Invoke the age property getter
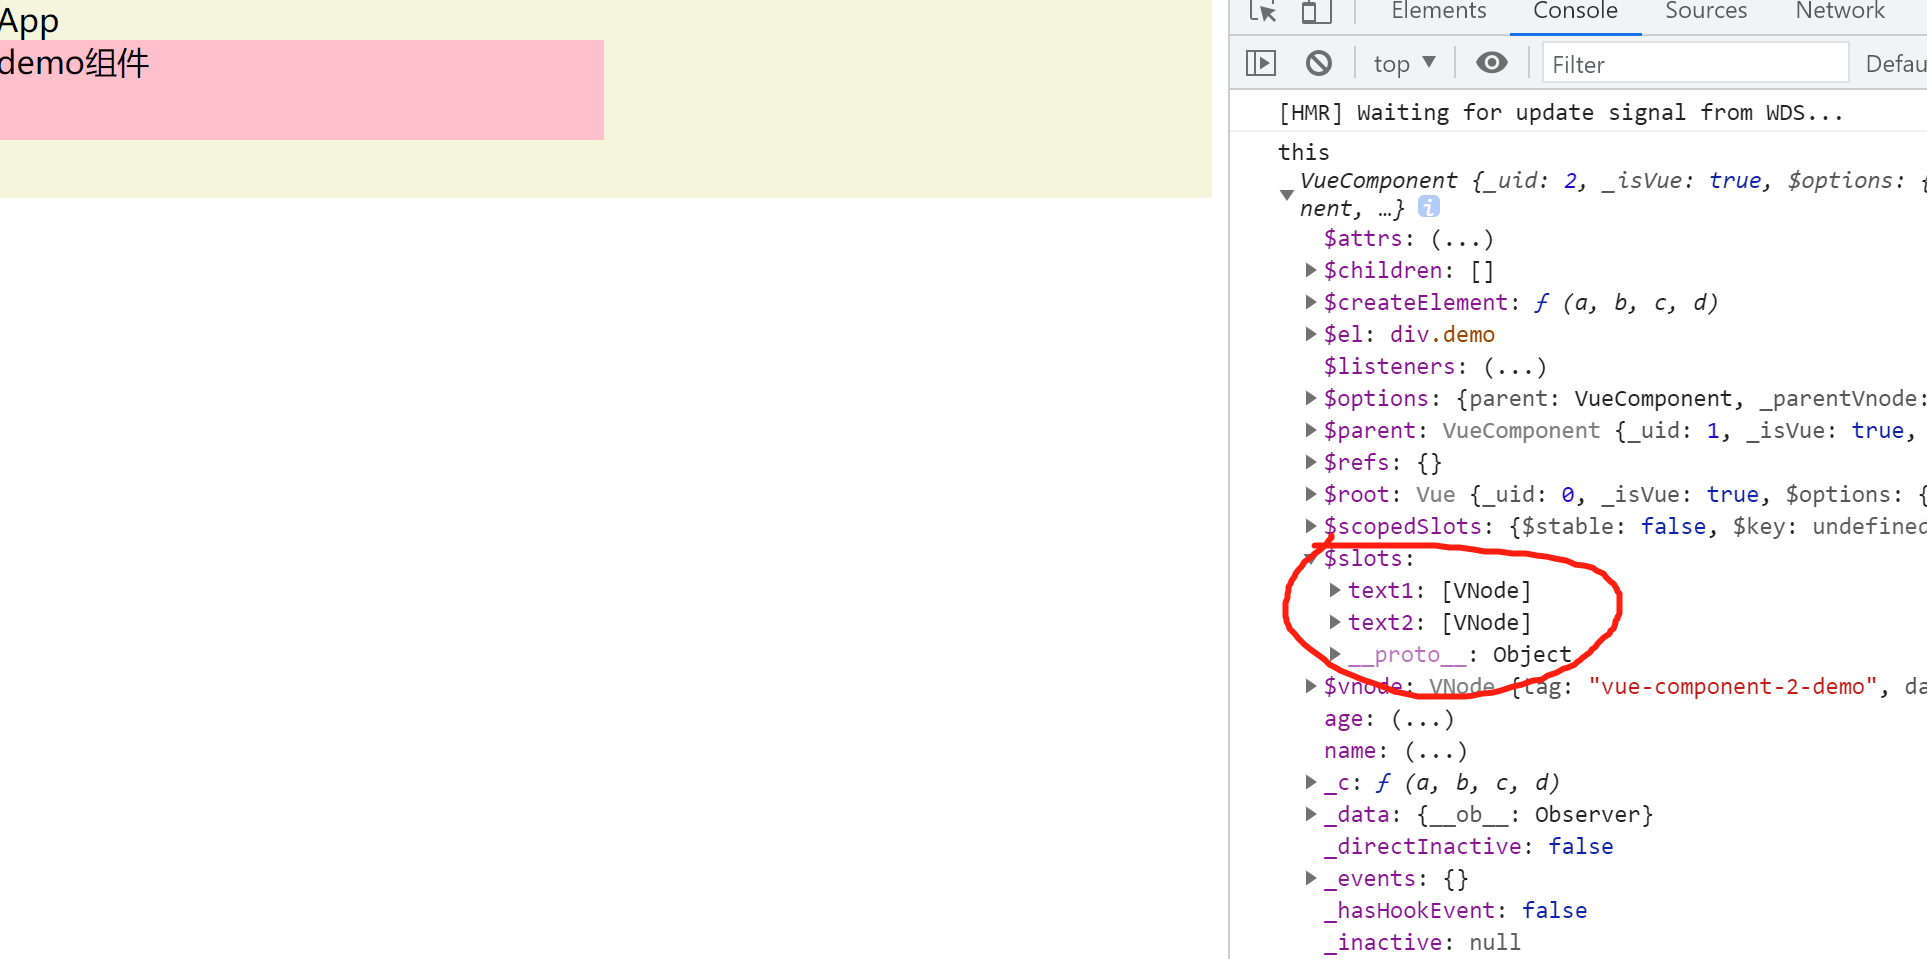 click(1422, 719)
